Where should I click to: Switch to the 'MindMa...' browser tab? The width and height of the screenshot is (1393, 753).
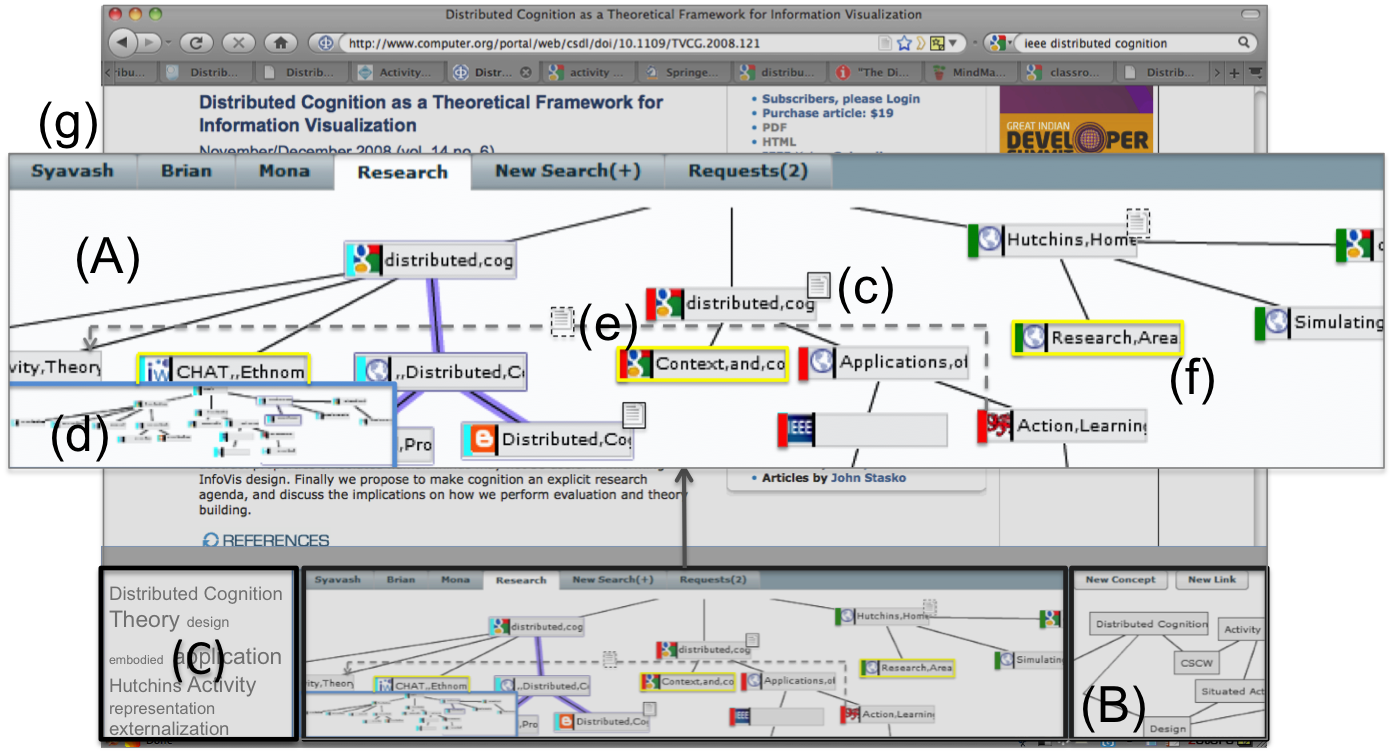(x=971, y=72)
